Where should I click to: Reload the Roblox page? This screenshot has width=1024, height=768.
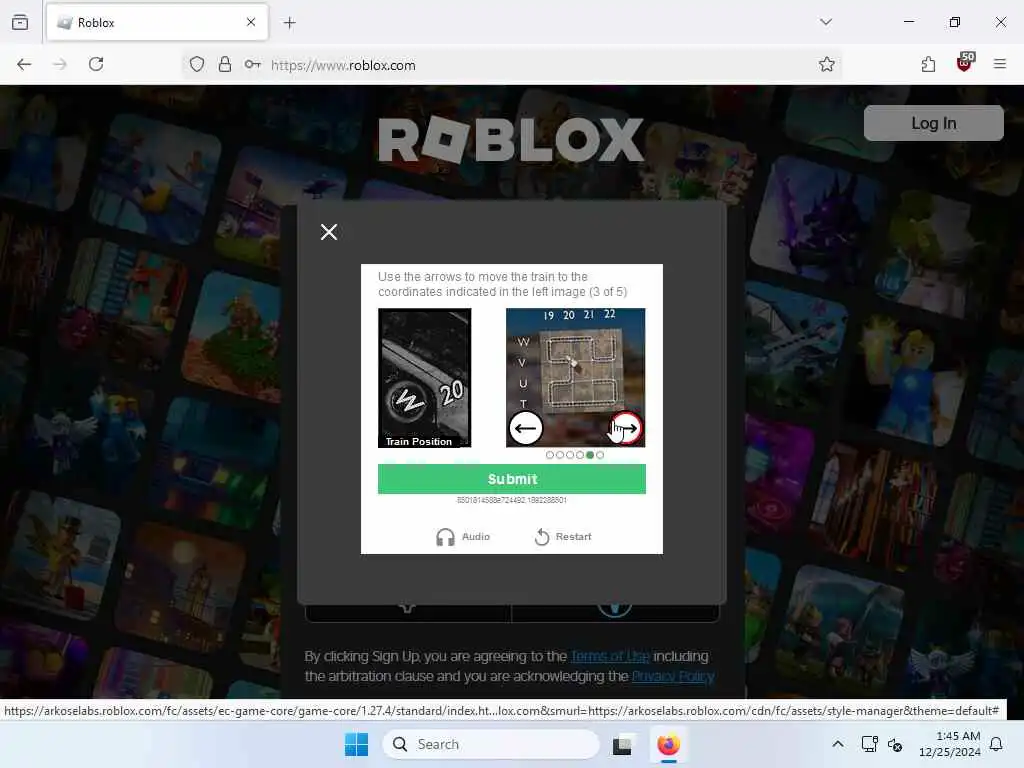coord(96,64)
